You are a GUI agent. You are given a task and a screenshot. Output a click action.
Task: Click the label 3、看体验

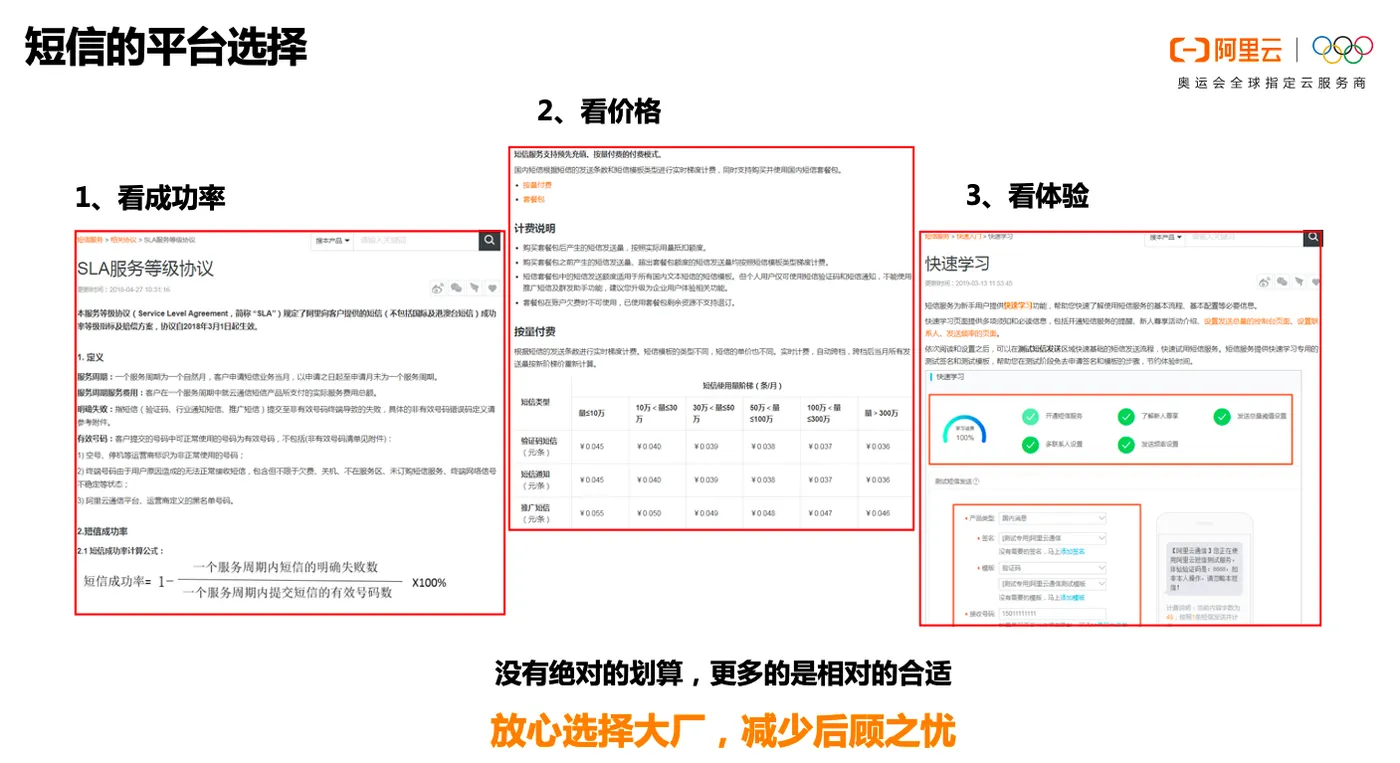click(x=1027, y=195)
